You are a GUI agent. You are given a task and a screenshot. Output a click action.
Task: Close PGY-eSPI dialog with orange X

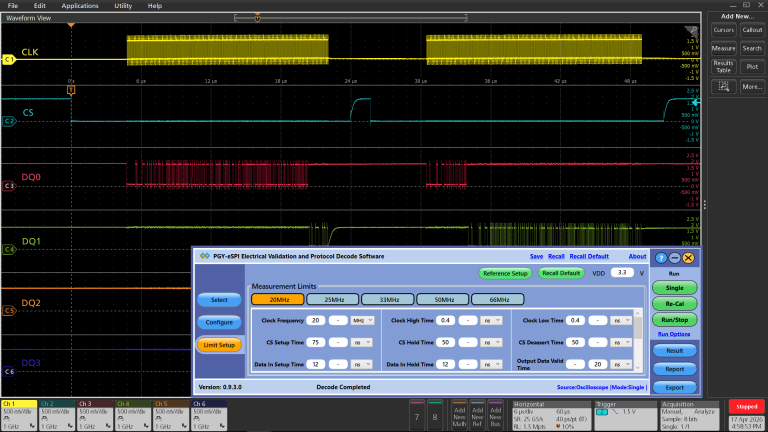click(688, 258)
